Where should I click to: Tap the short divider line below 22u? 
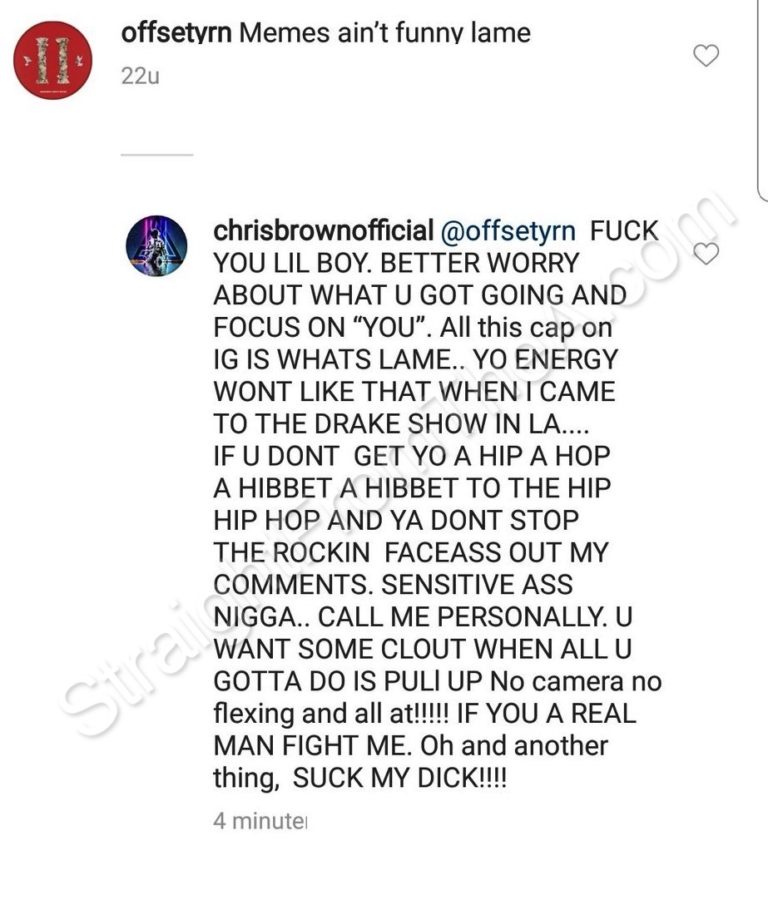157,155
